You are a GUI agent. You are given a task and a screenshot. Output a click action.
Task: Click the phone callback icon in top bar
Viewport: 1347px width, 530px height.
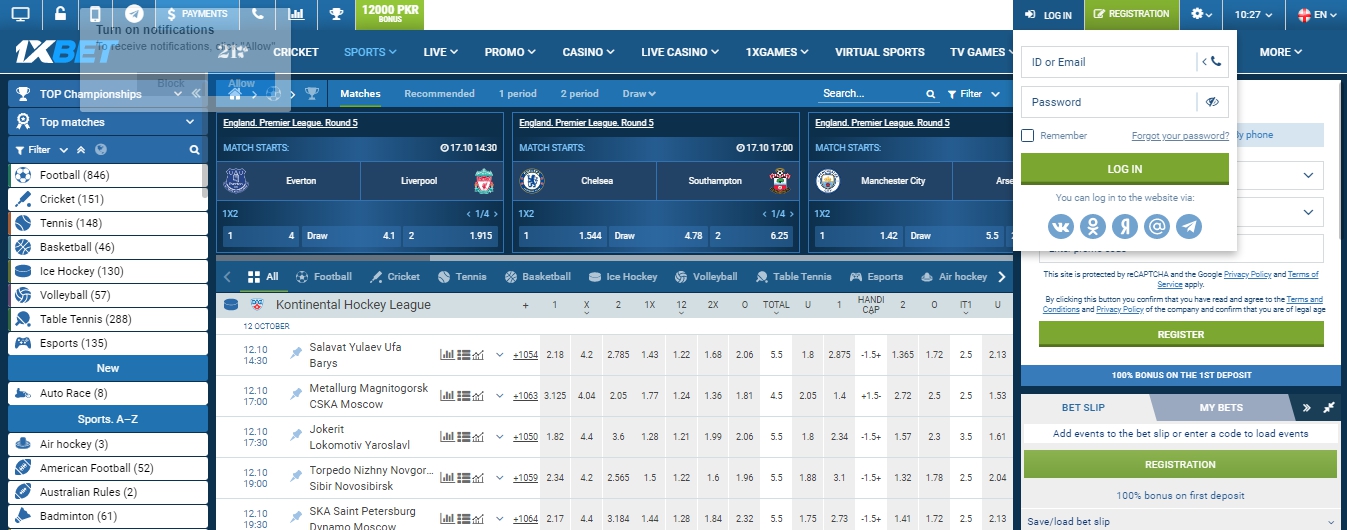(258, 14)
